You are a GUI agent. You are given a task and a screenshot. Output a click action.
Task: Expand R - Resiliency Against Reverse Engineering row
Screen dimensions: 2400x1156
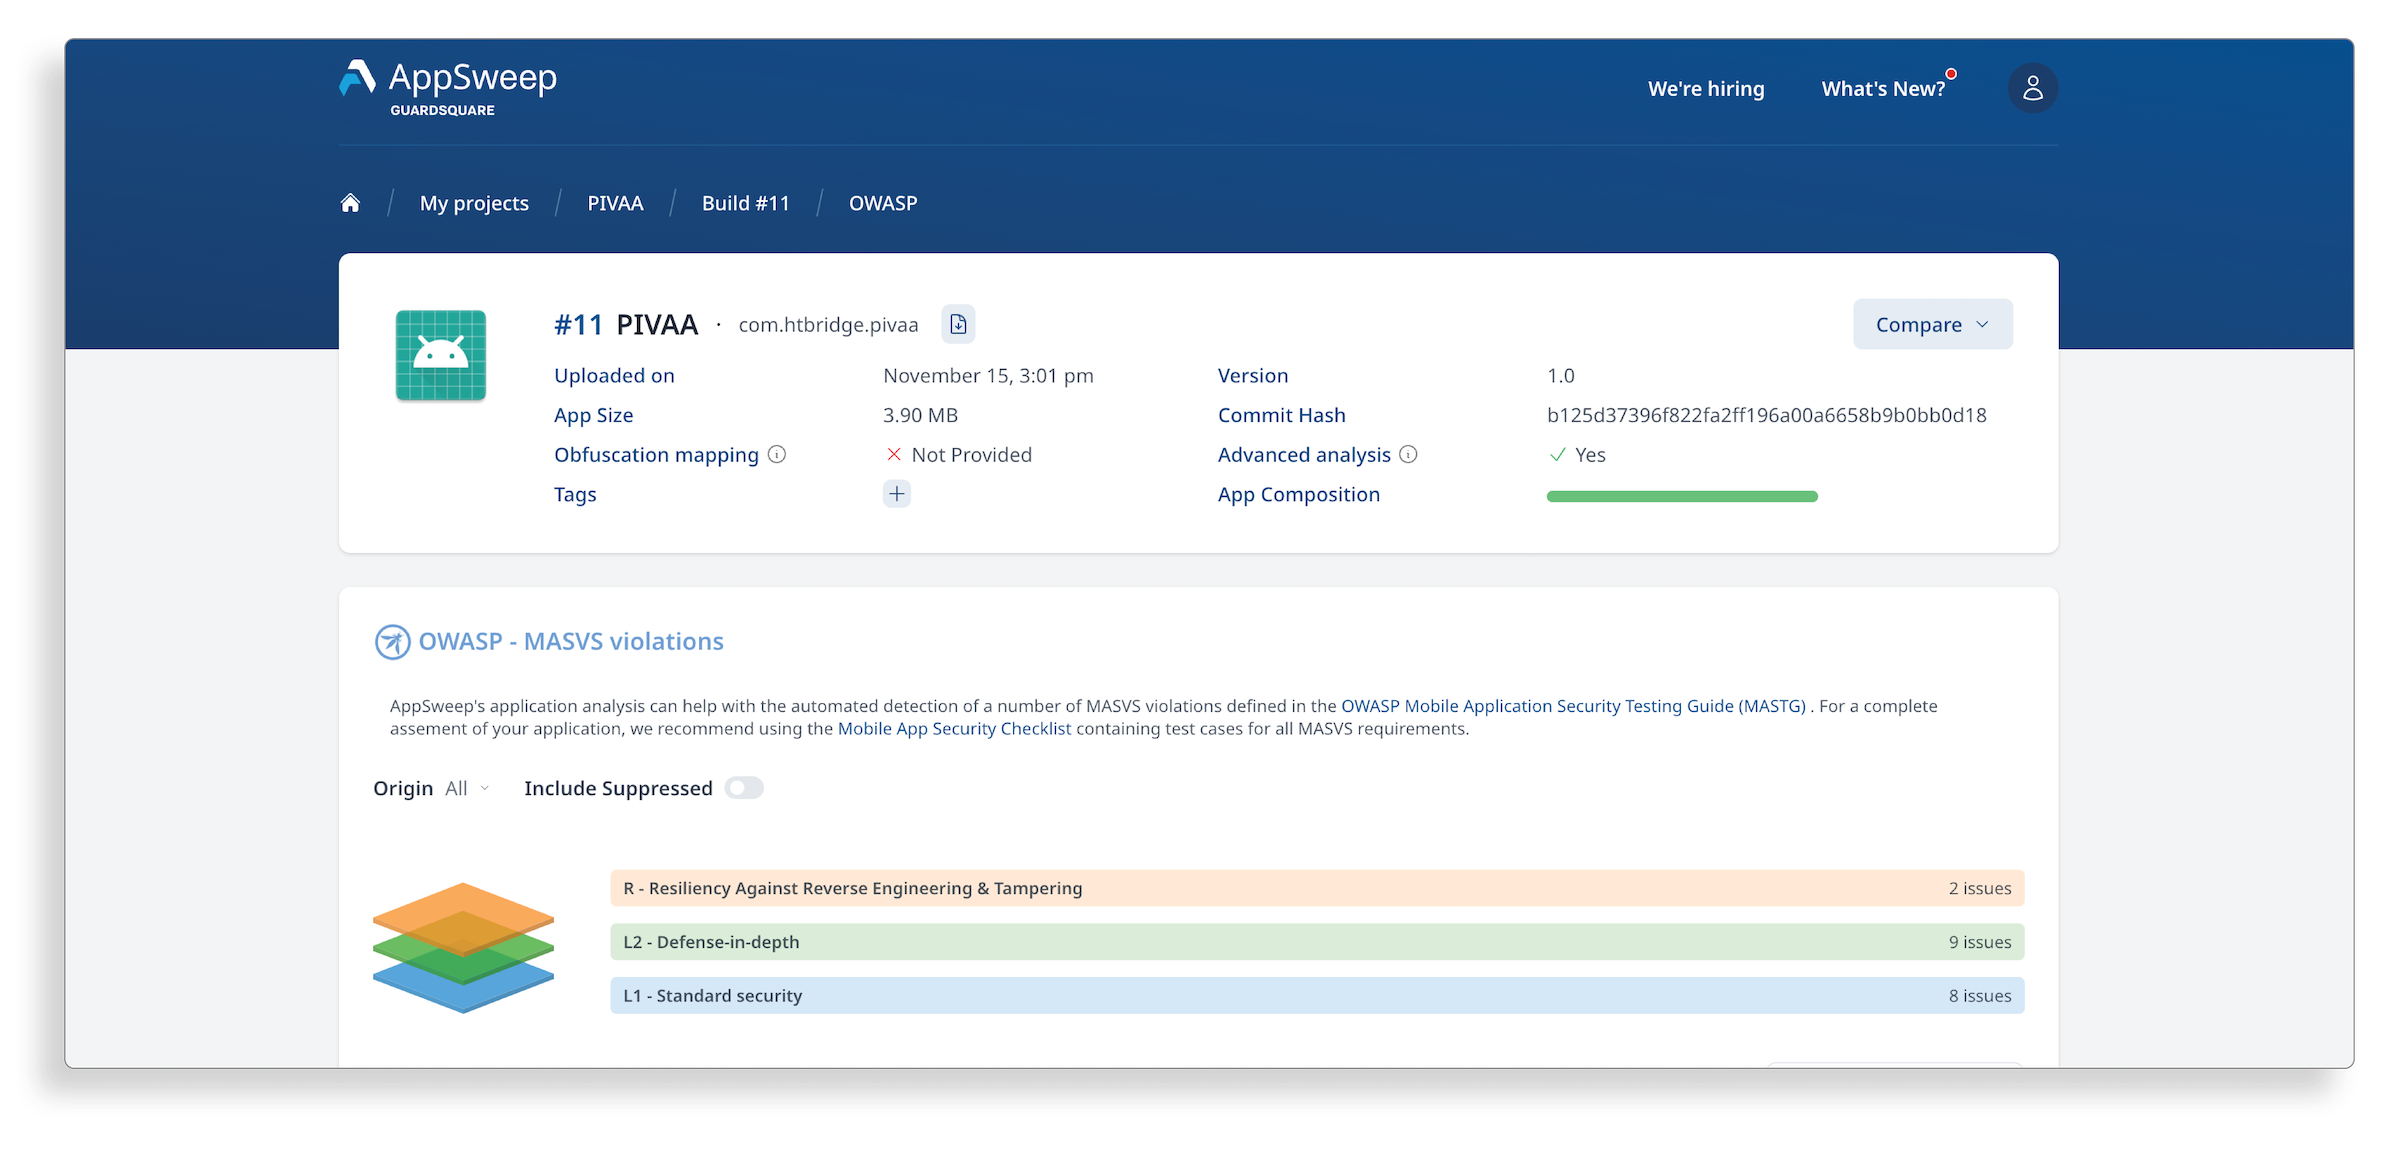pos(1316,888)
